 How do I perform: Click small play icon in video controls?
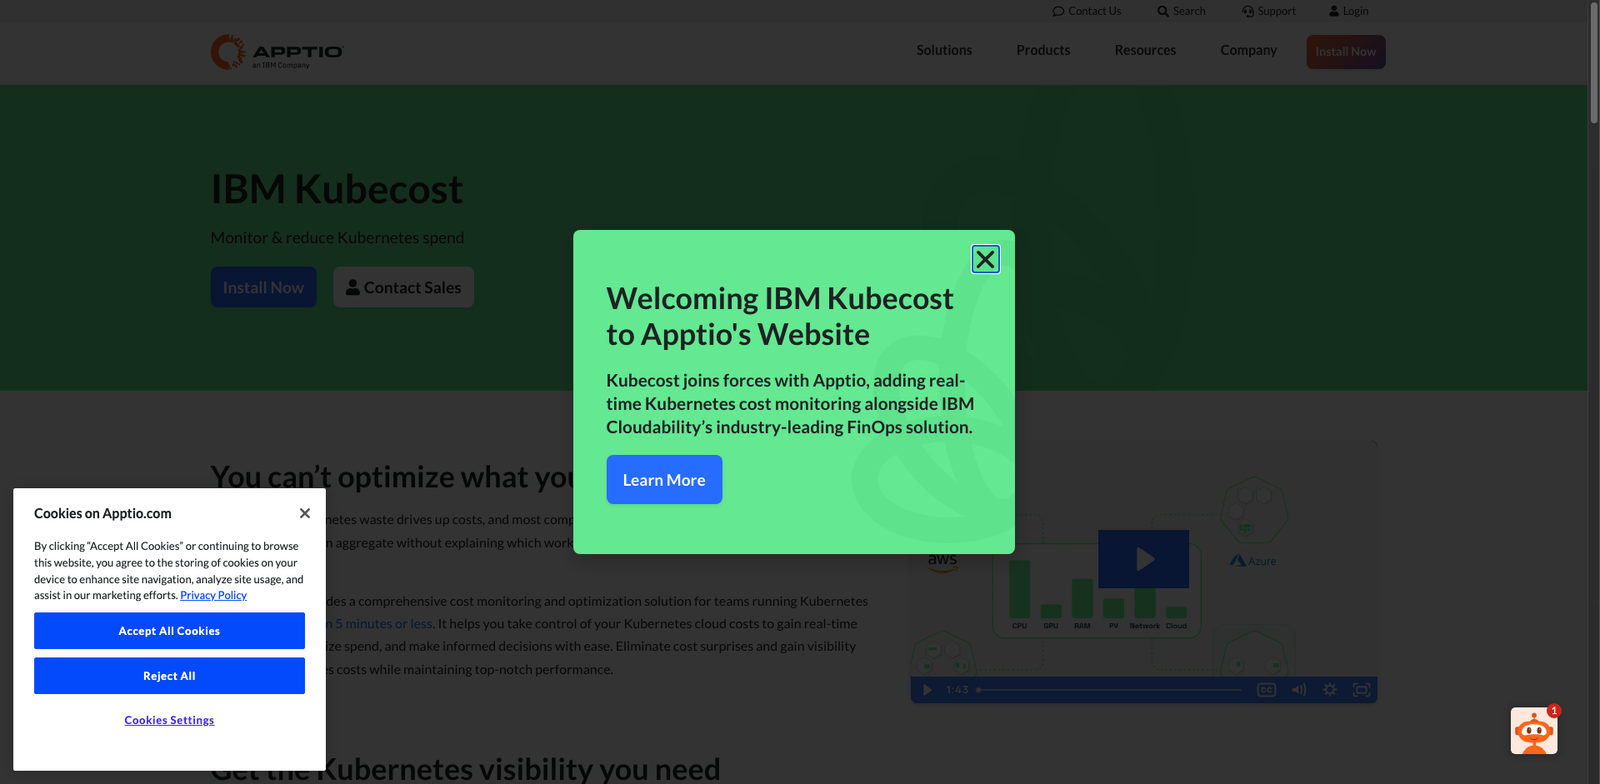coord(927,690)
